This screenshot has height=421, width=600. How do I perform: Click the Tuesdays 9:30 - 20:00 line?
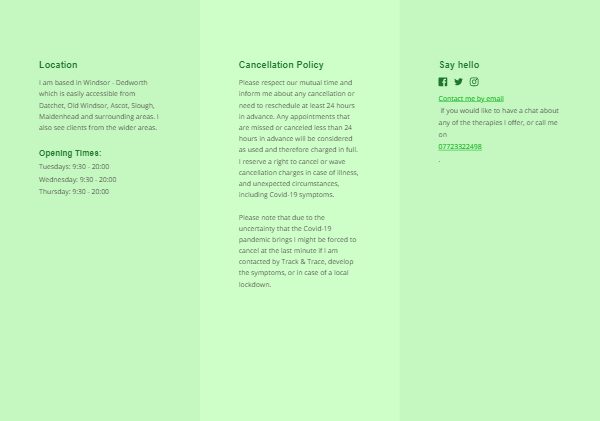74,166
